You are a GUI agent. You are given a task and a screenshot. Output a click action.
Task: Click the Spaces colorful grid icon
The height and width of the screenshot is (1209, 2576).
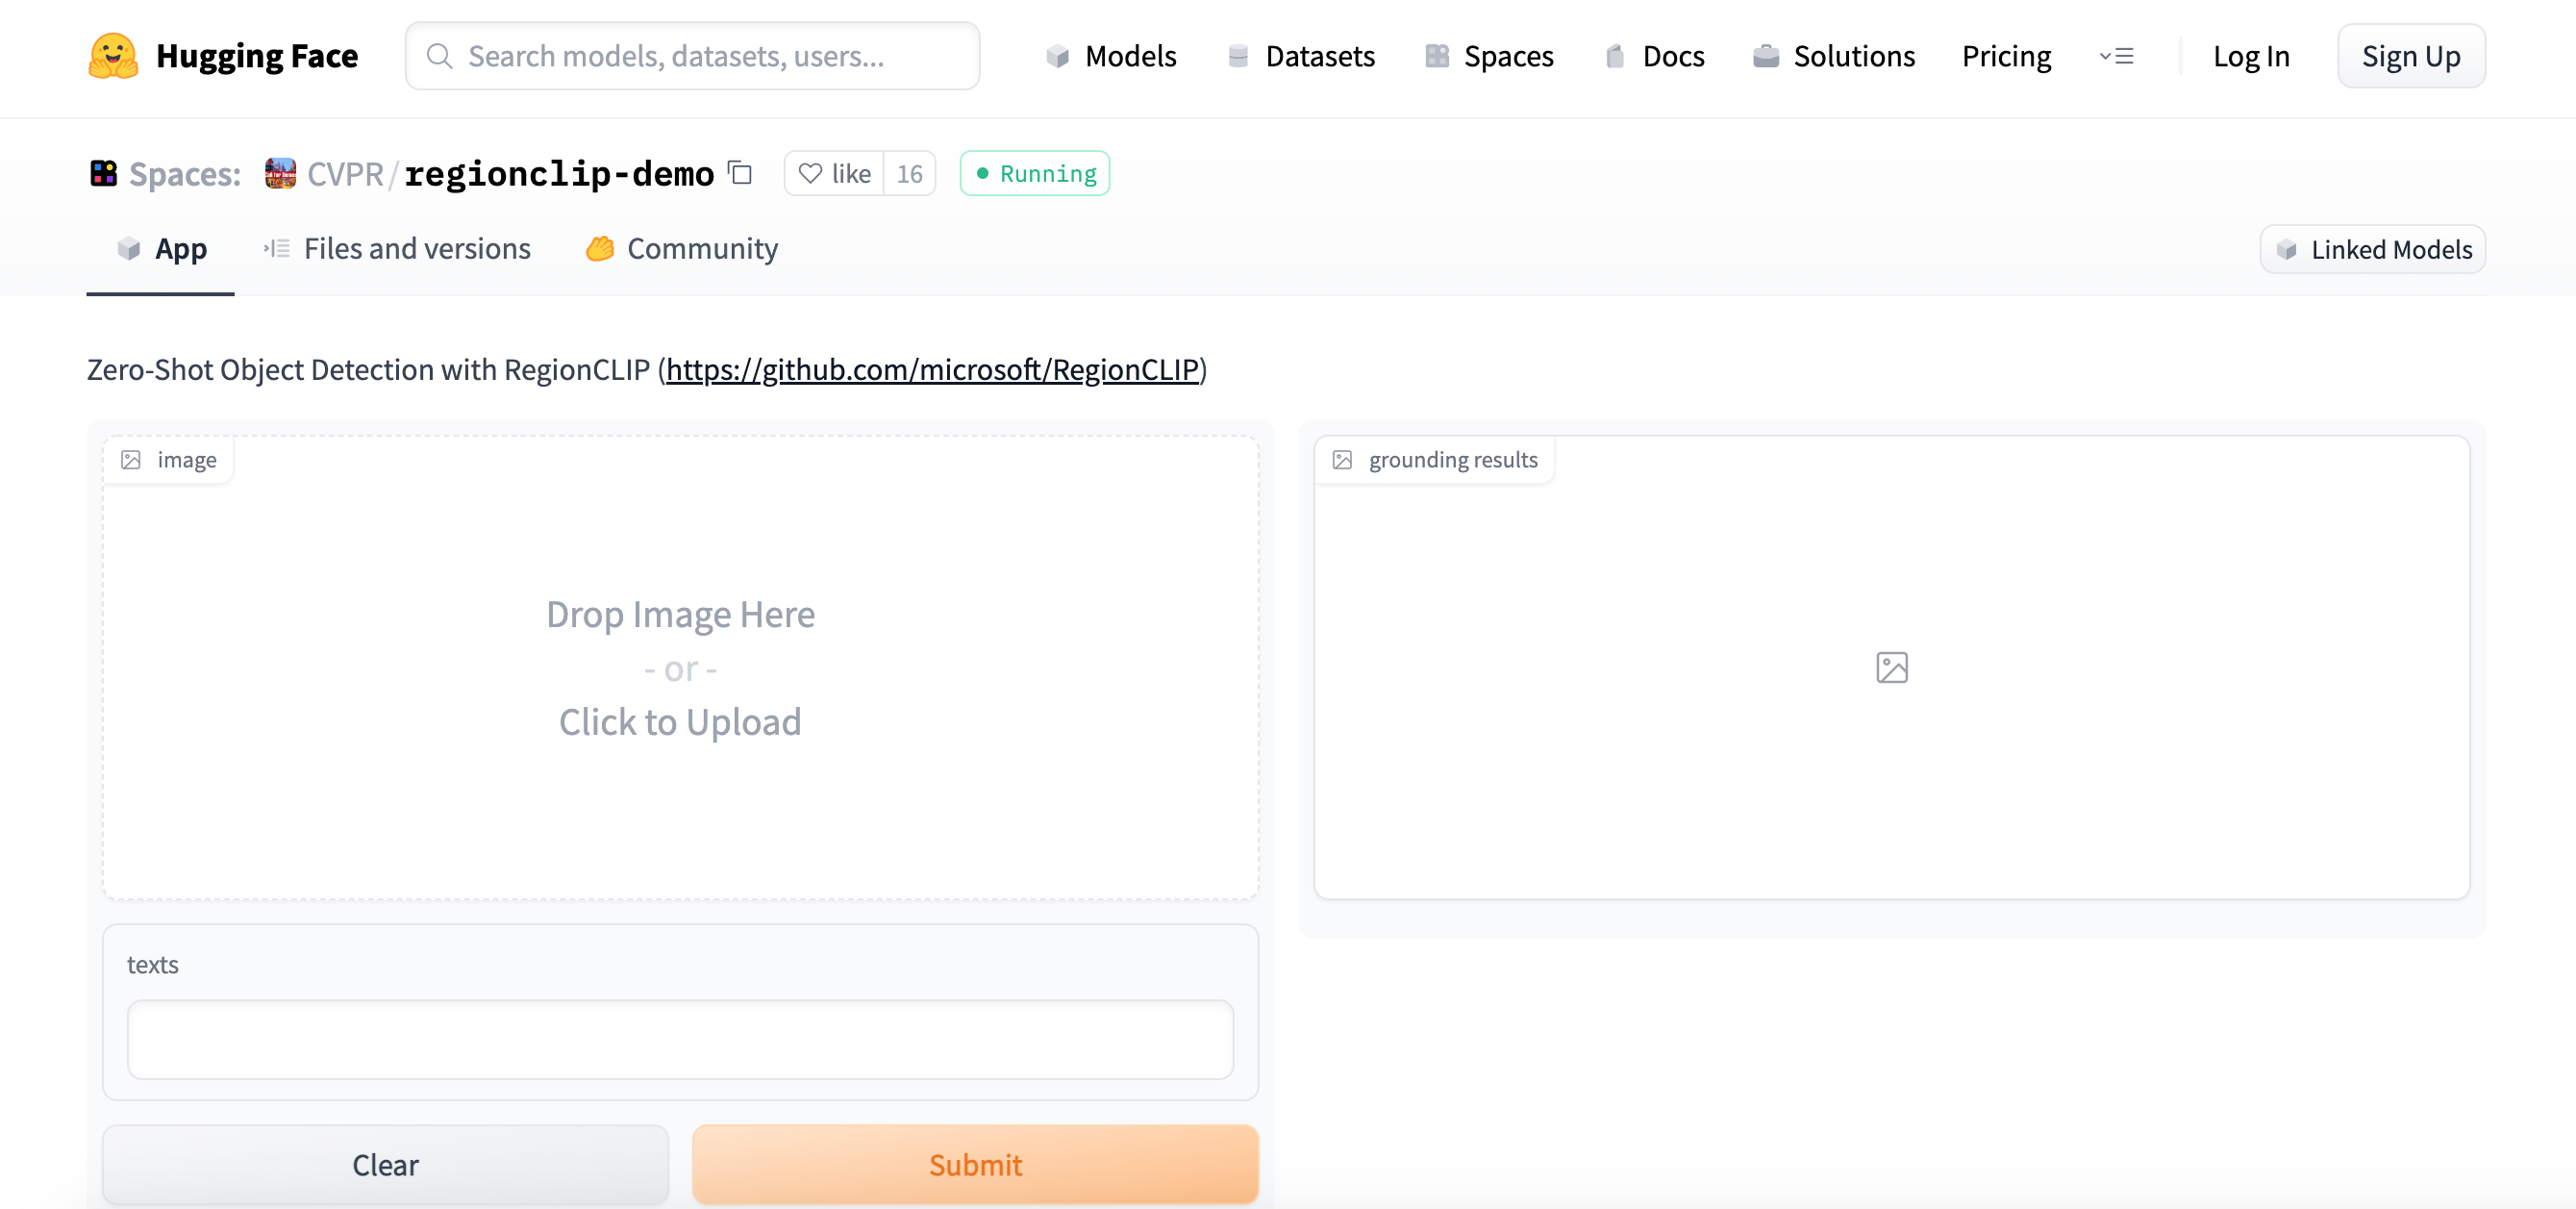coord(103,173)
